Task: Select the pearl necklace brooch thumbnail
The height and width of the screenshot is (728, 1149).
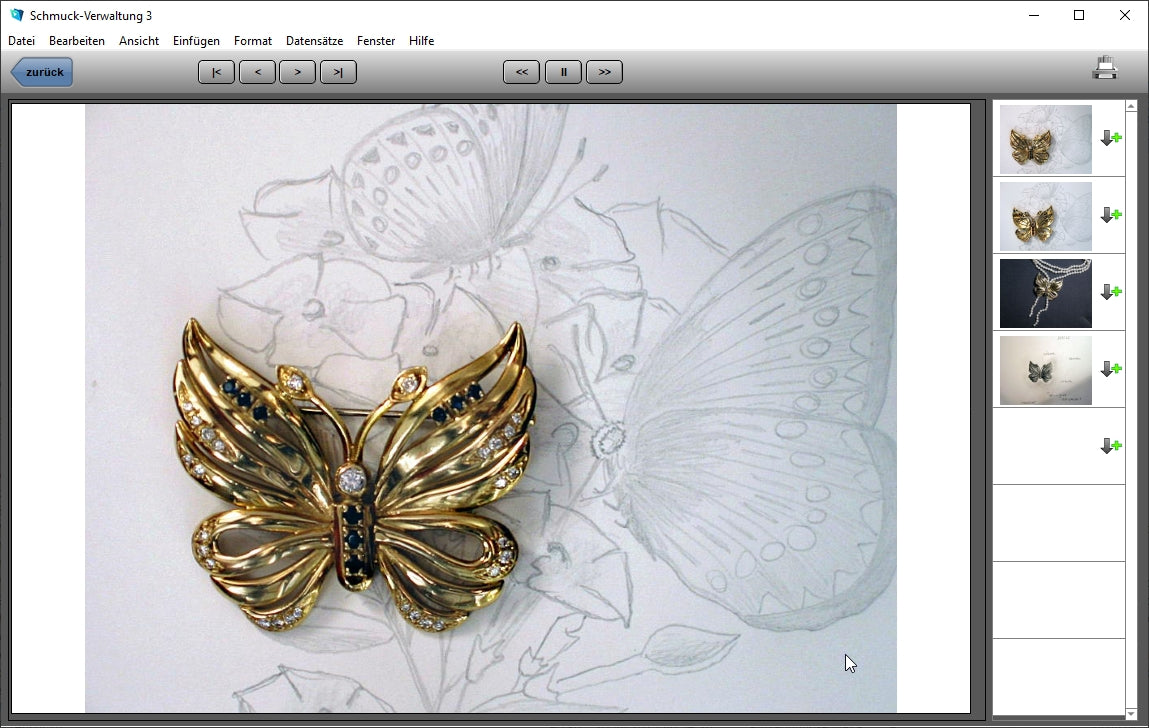Action: coord(1045,292)
